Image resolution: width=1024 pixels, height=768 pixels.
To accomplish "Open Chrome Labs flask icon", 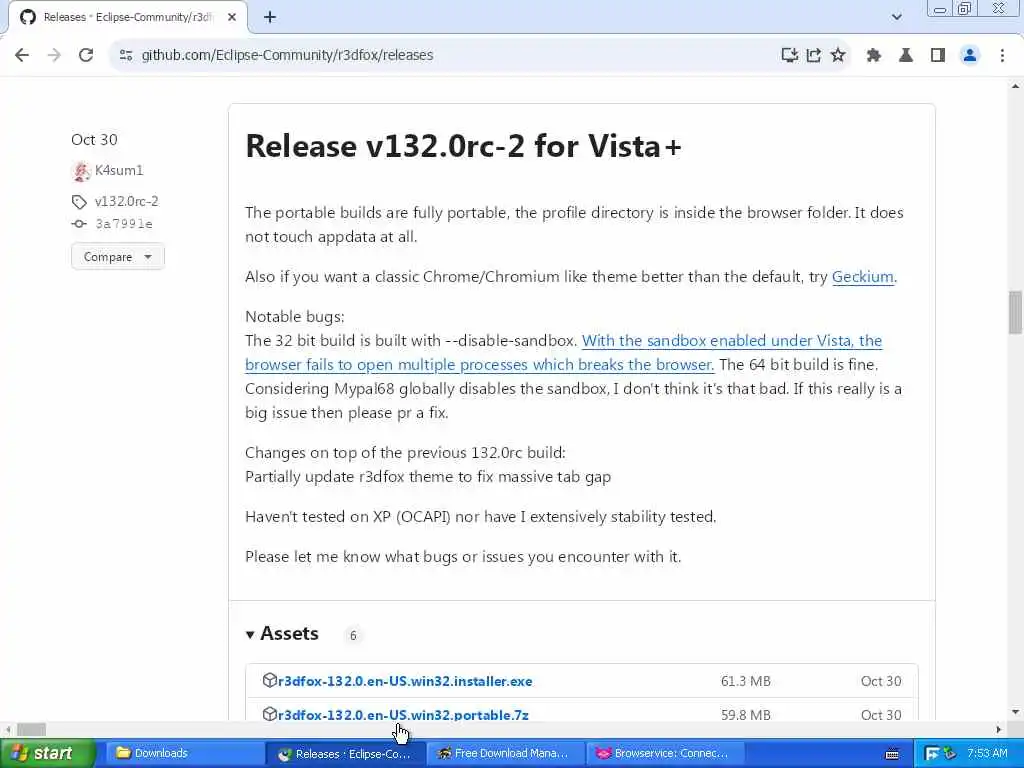I will click(906, 55).
